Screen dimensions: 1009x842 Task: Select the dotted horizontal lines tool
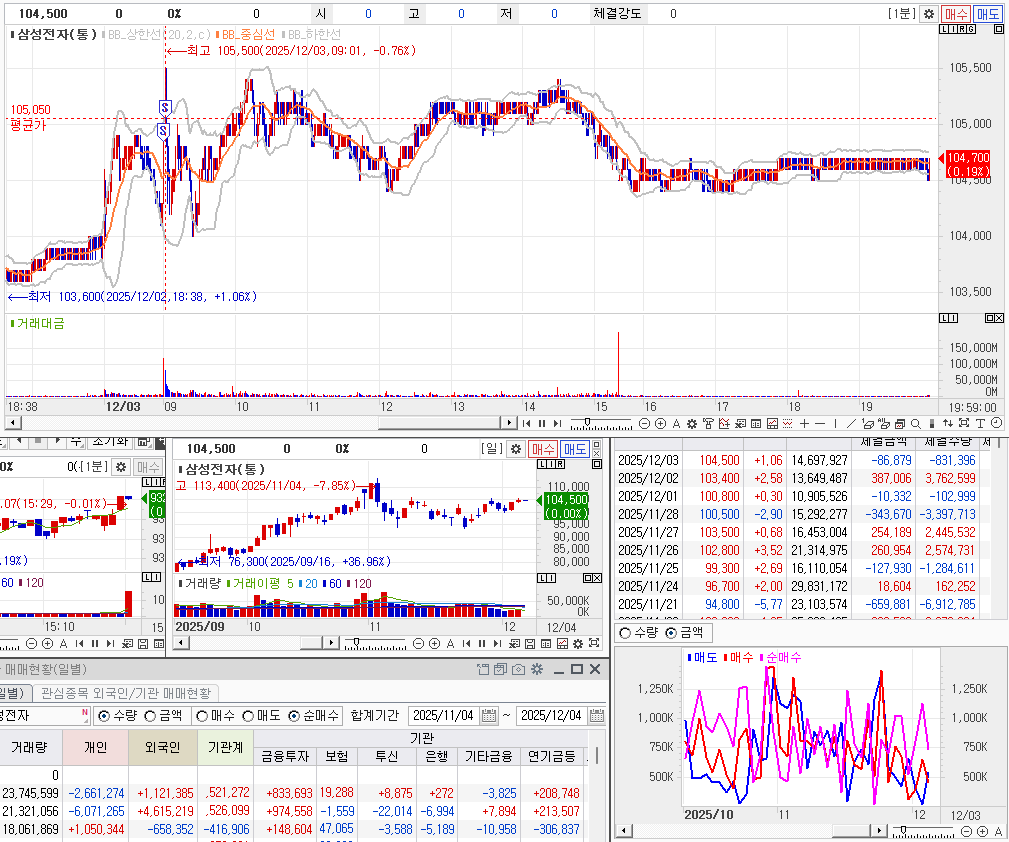pos(787,423)
